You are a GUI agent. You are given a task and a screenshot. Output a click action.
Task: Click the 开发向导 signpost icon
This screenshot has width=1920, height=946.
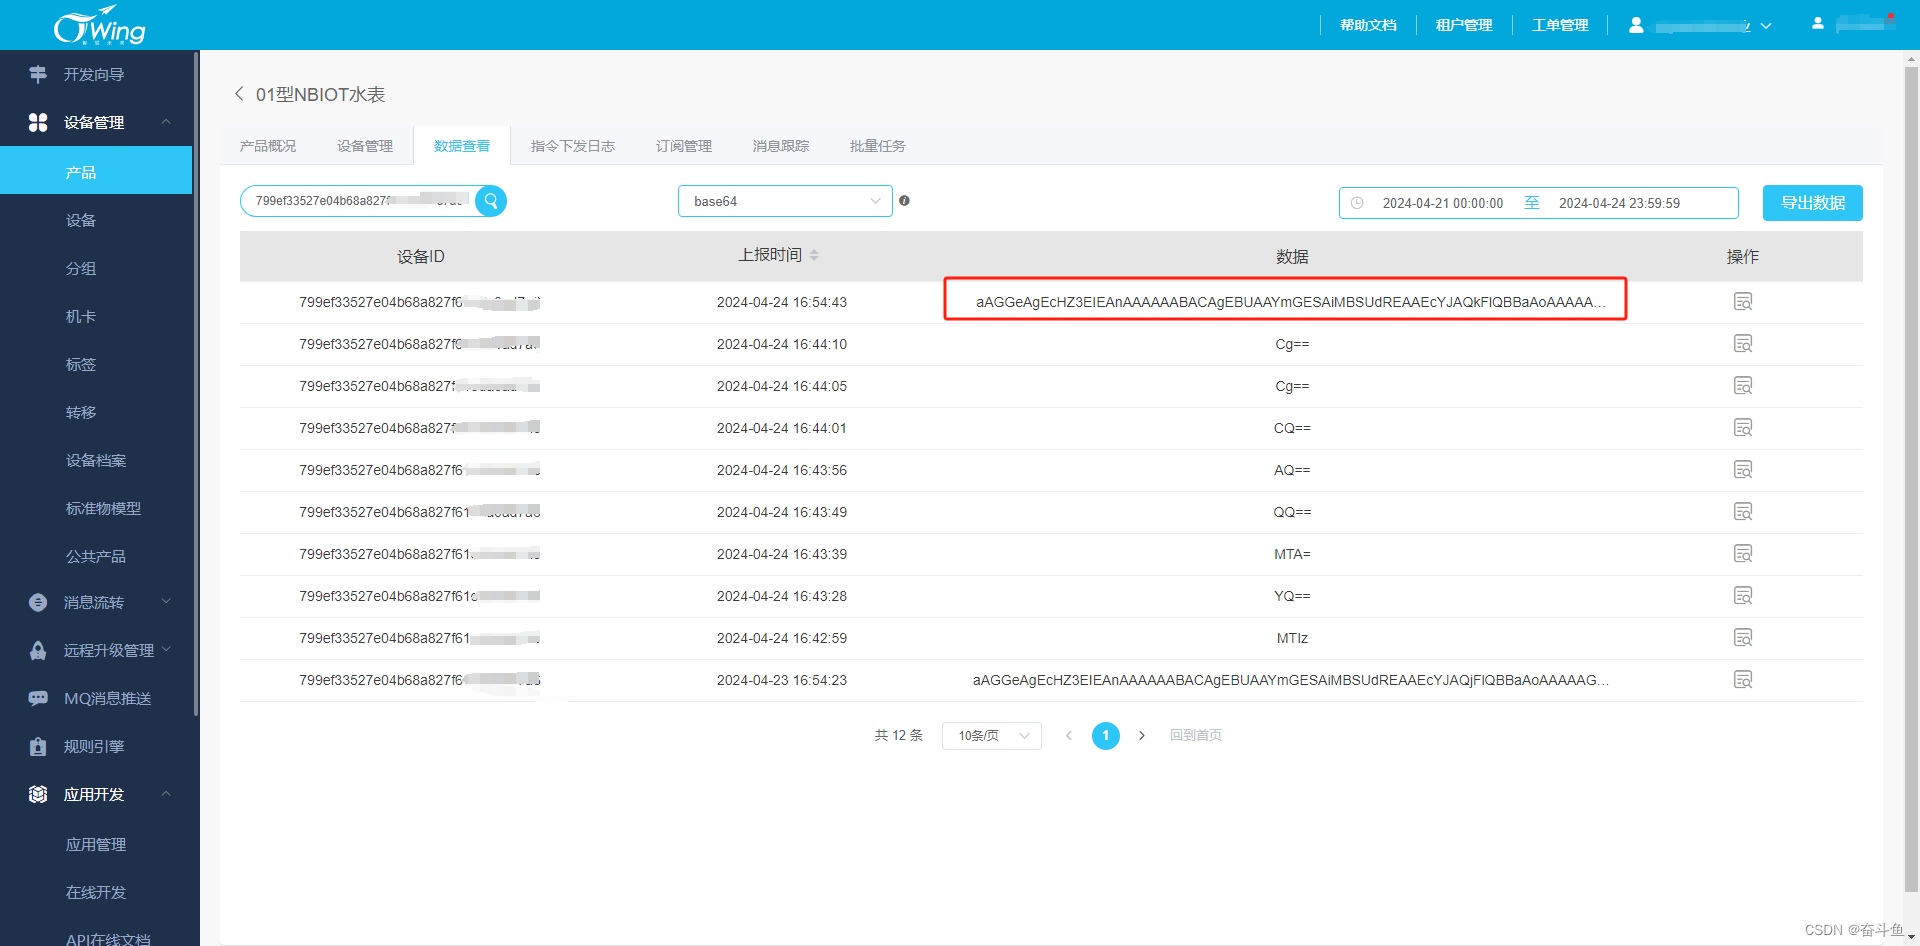(x=38, y=74)
